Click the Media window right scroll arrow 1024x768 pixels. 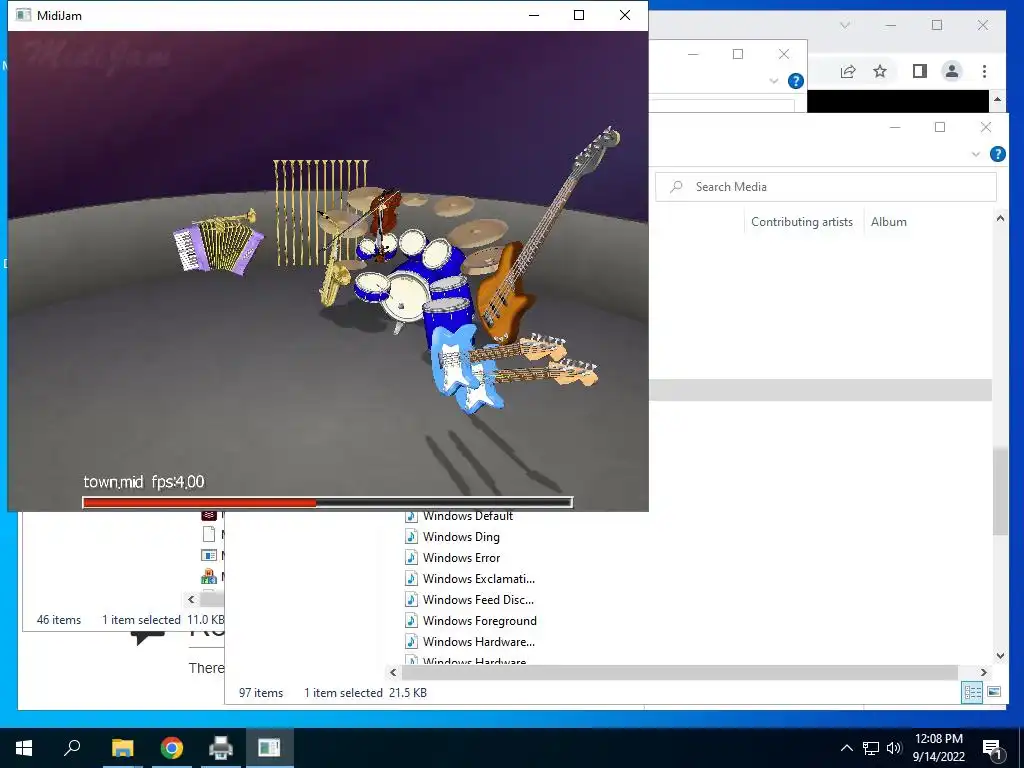pos(984,672)
